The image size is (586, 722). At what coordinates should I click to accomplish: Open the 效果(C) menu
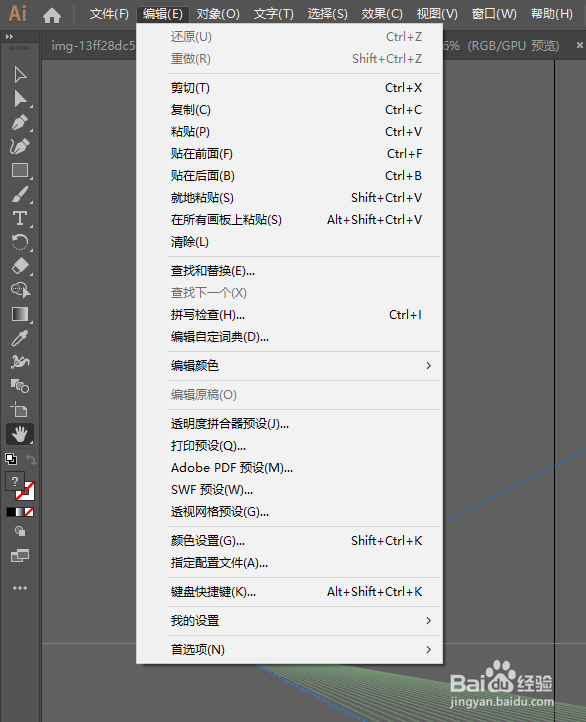[382, 14]
